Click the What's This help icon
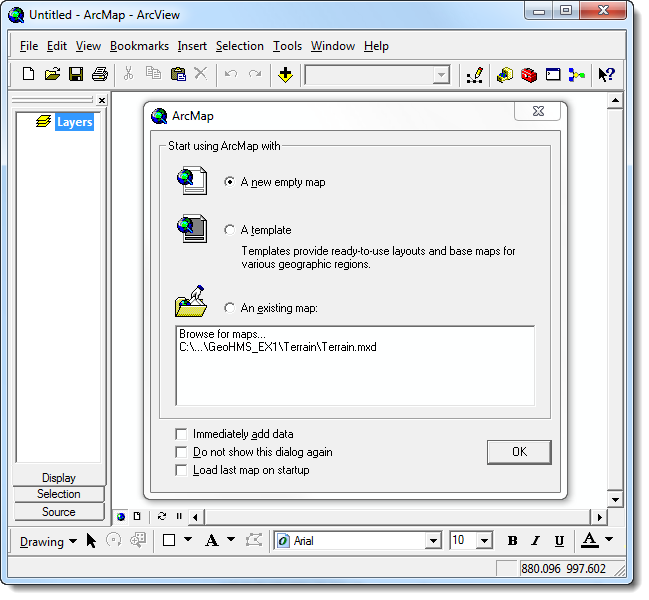 point(606,74)
